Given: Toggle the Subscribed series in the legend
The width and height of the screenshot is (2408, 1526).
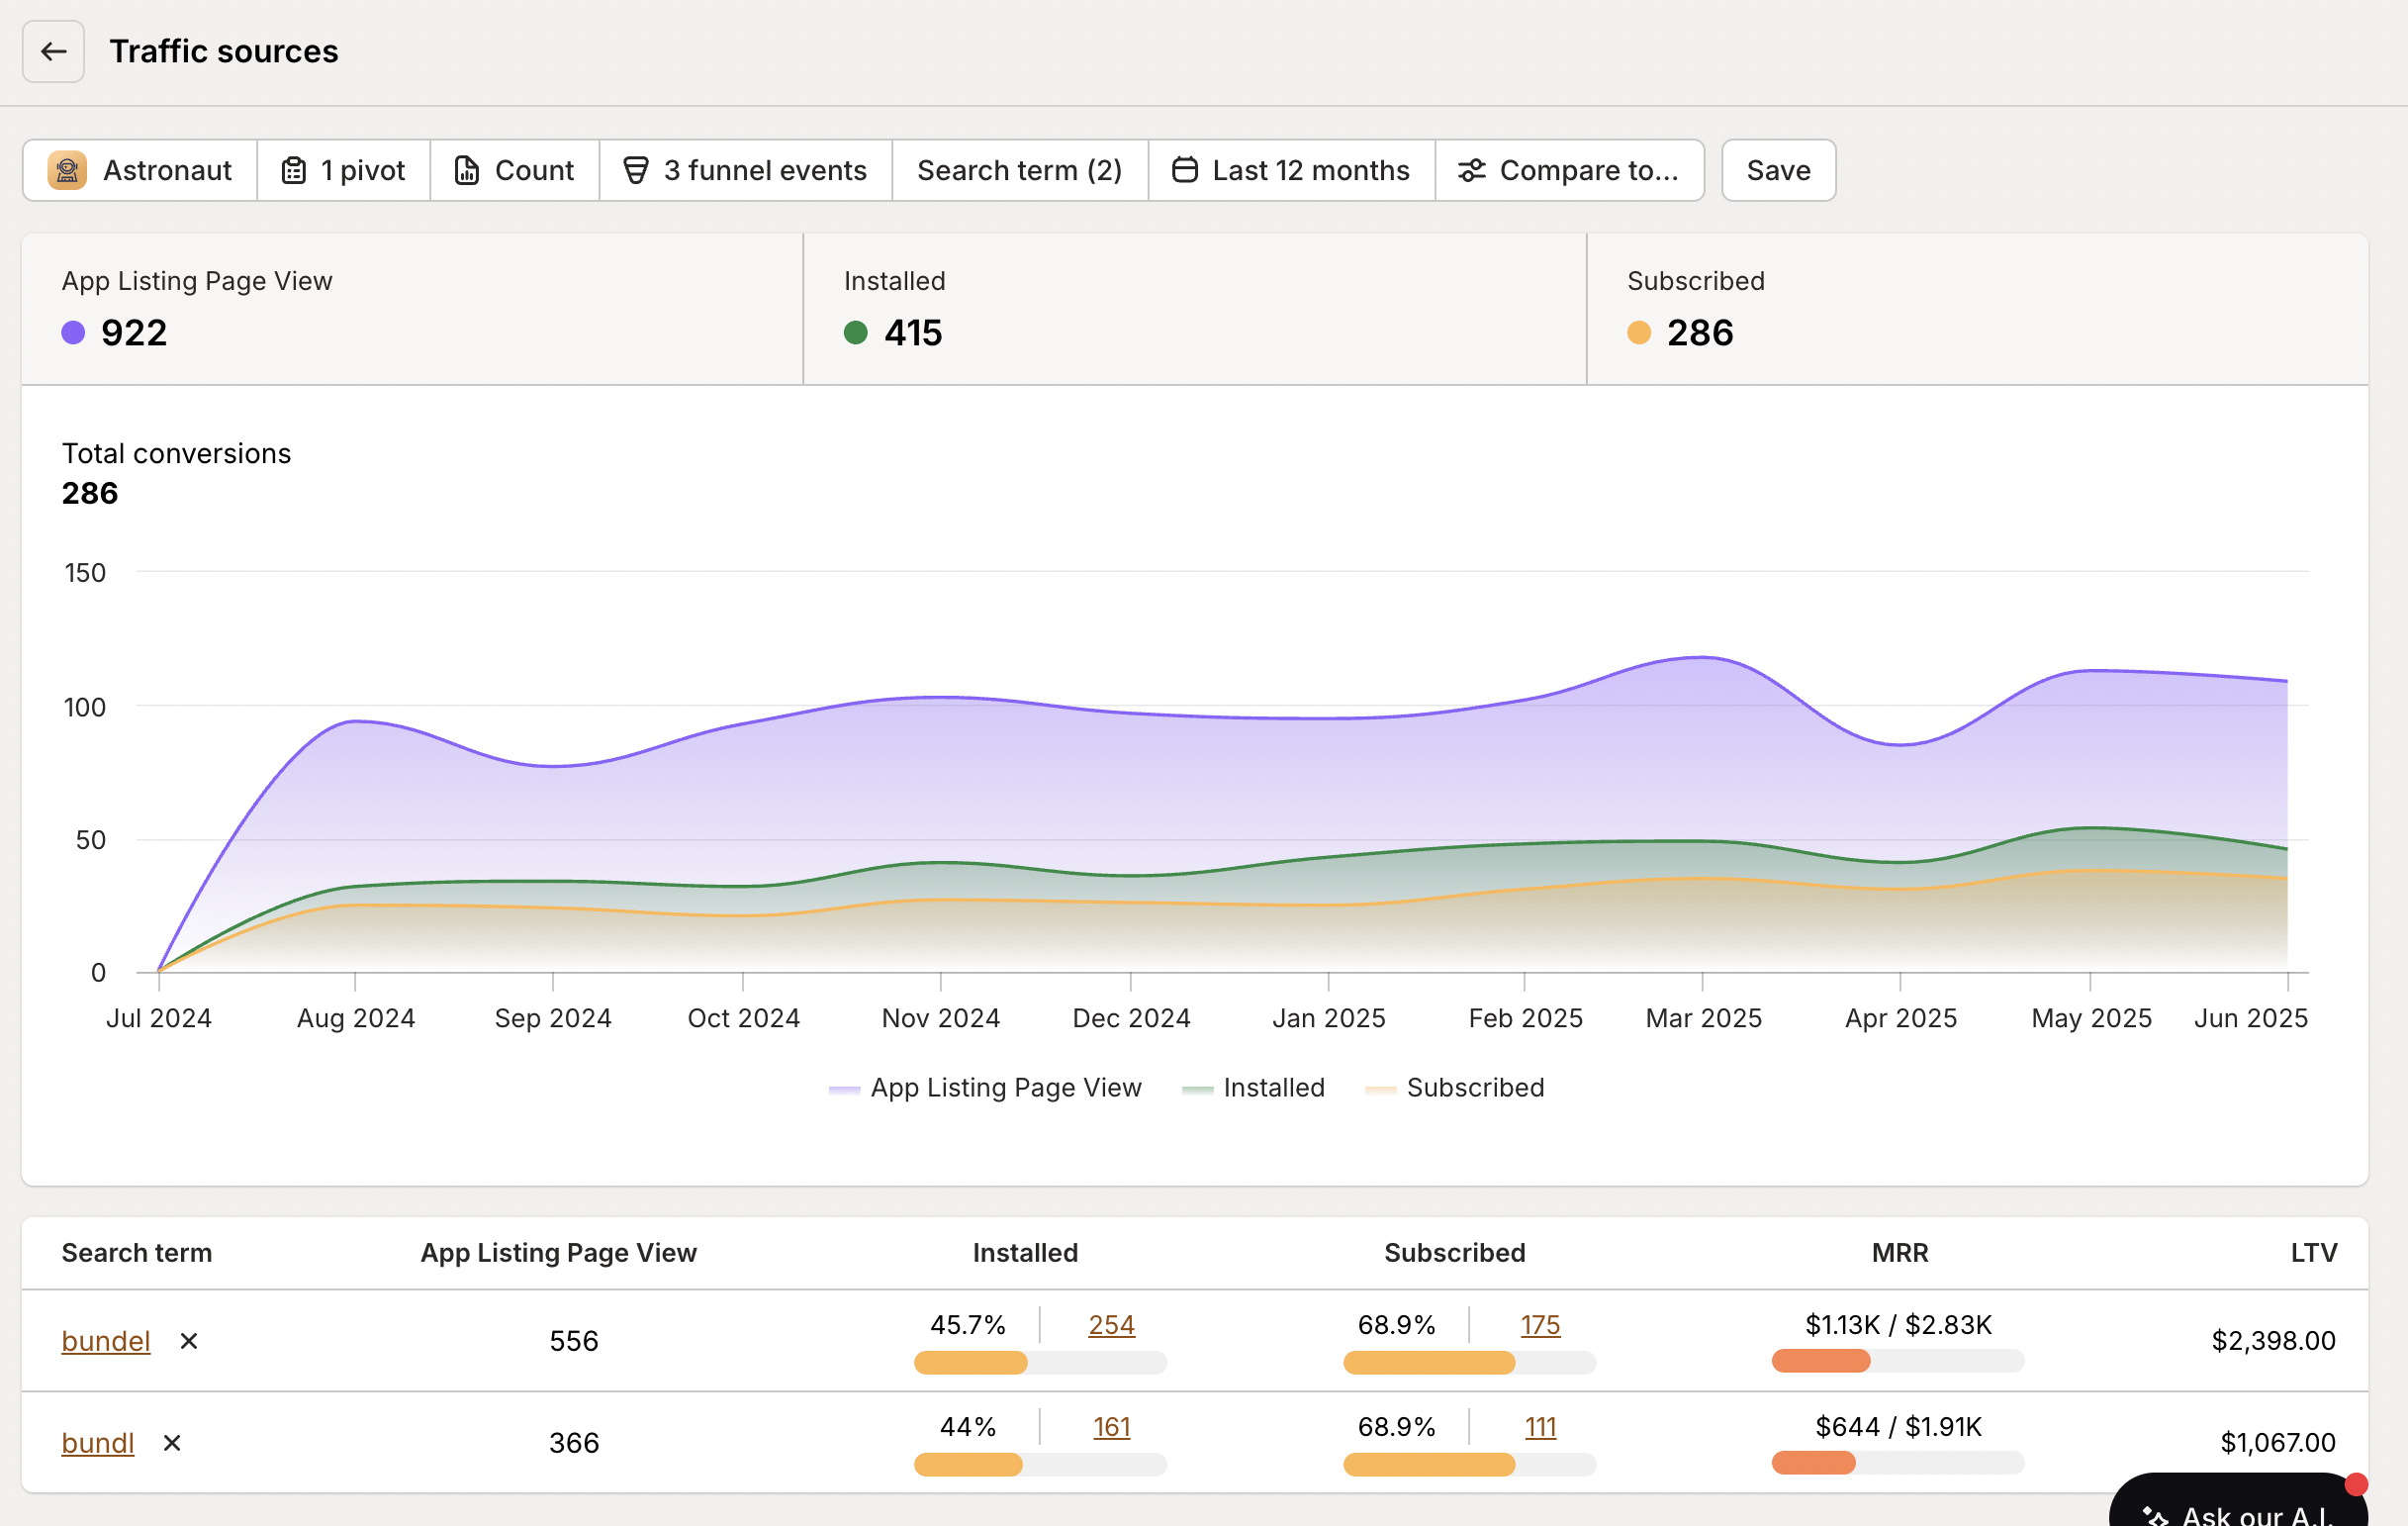Looking at the screenshot, I should (x=1456, y=1088).
